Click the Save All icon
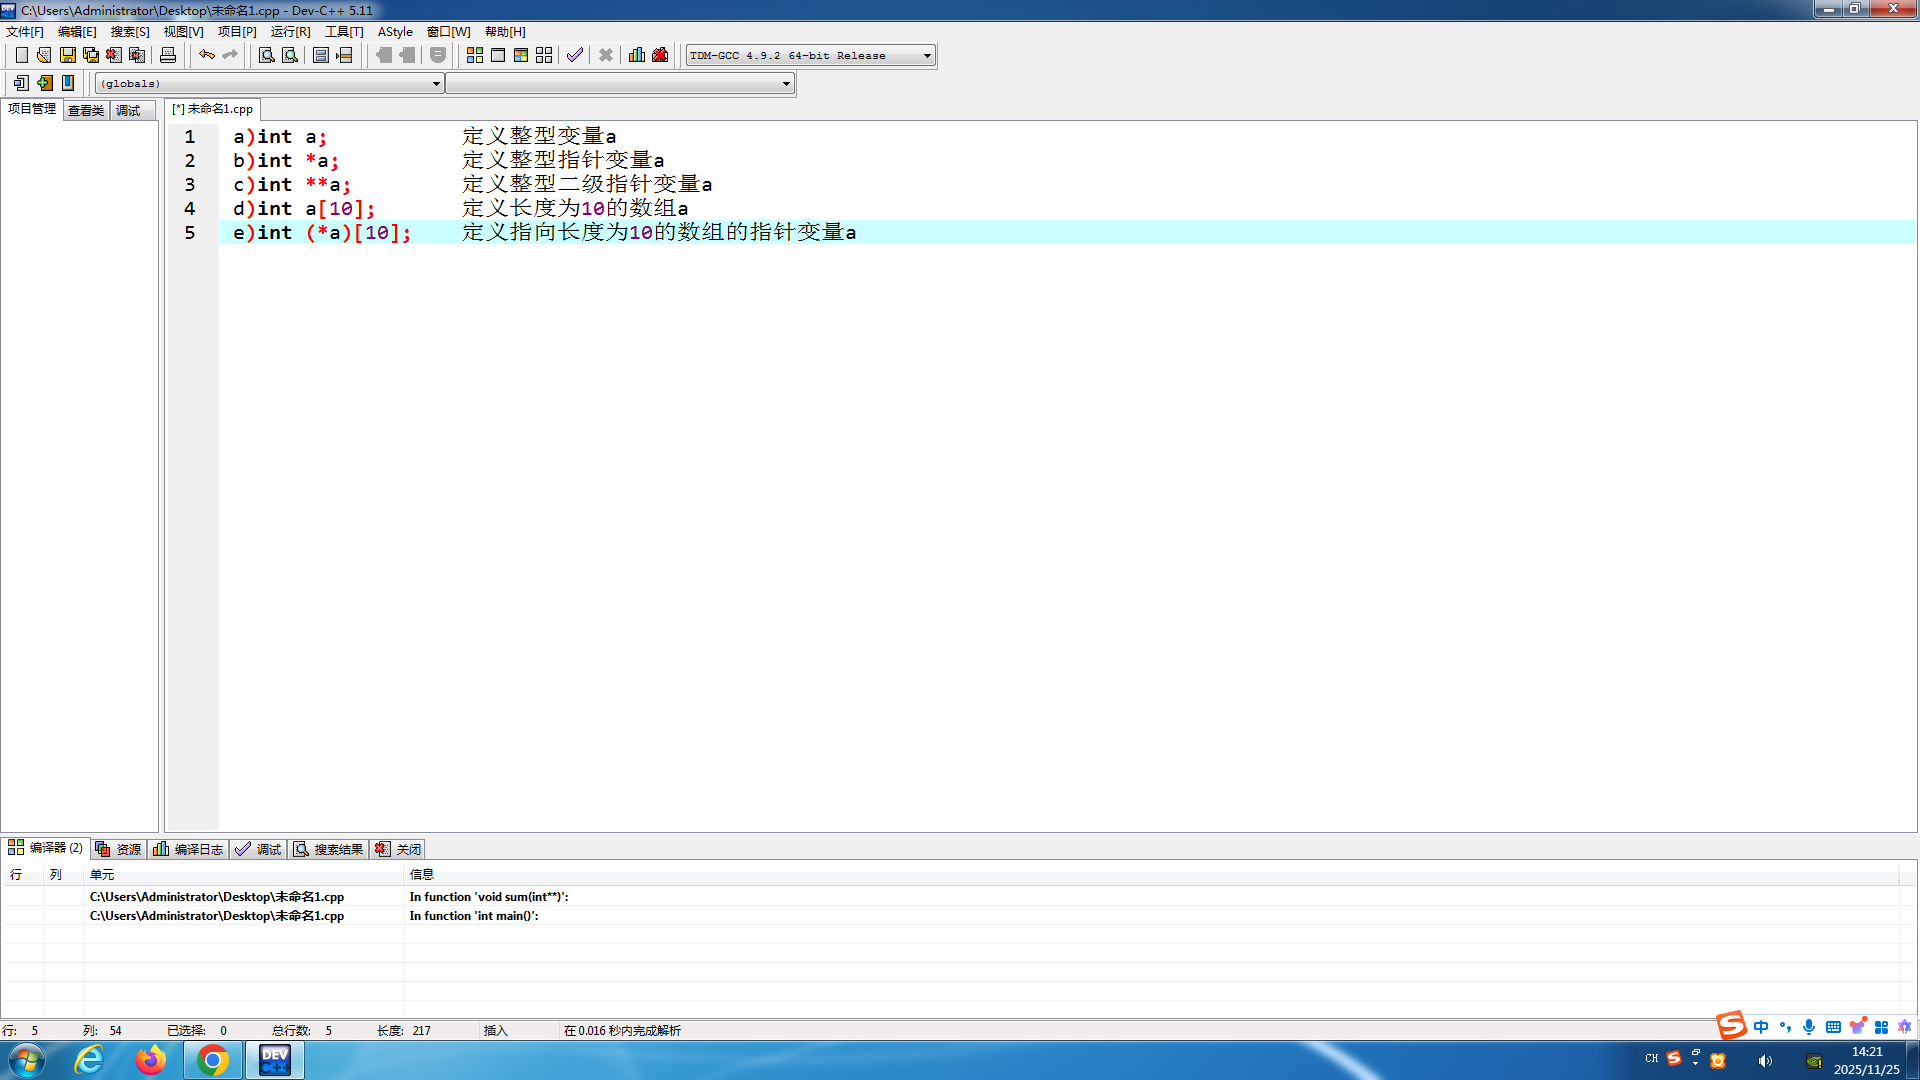The width and height of the screenshot is (1920, 1080). pyautogui.click(x=90, y=55)
